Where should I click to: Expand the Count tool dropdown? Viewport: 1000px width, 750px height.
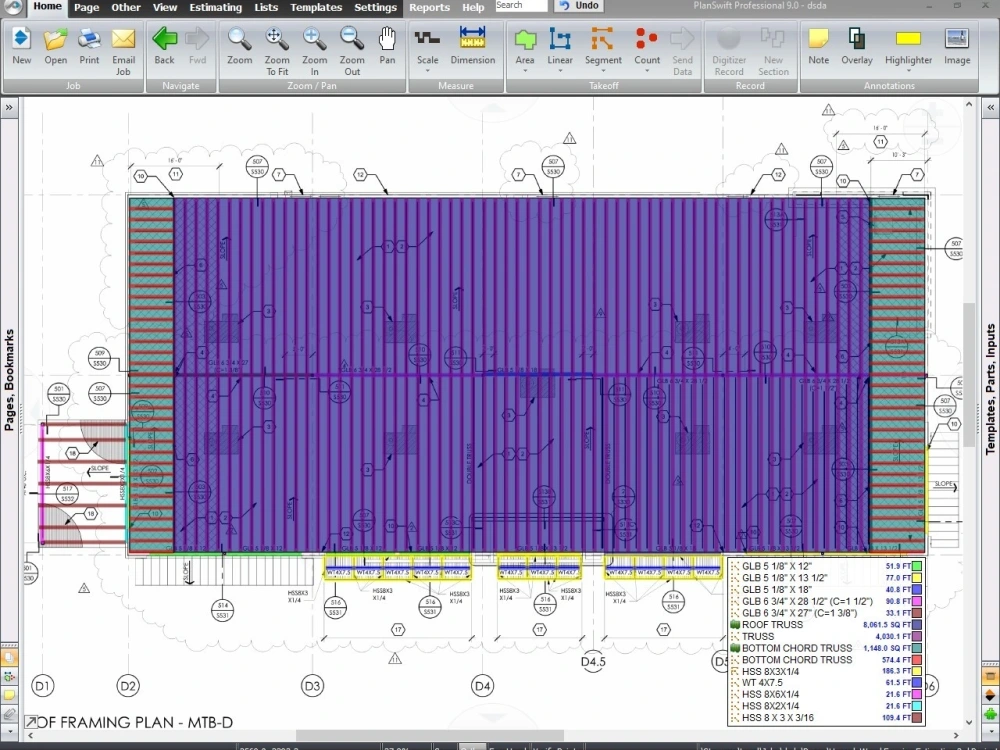[646, 72]
